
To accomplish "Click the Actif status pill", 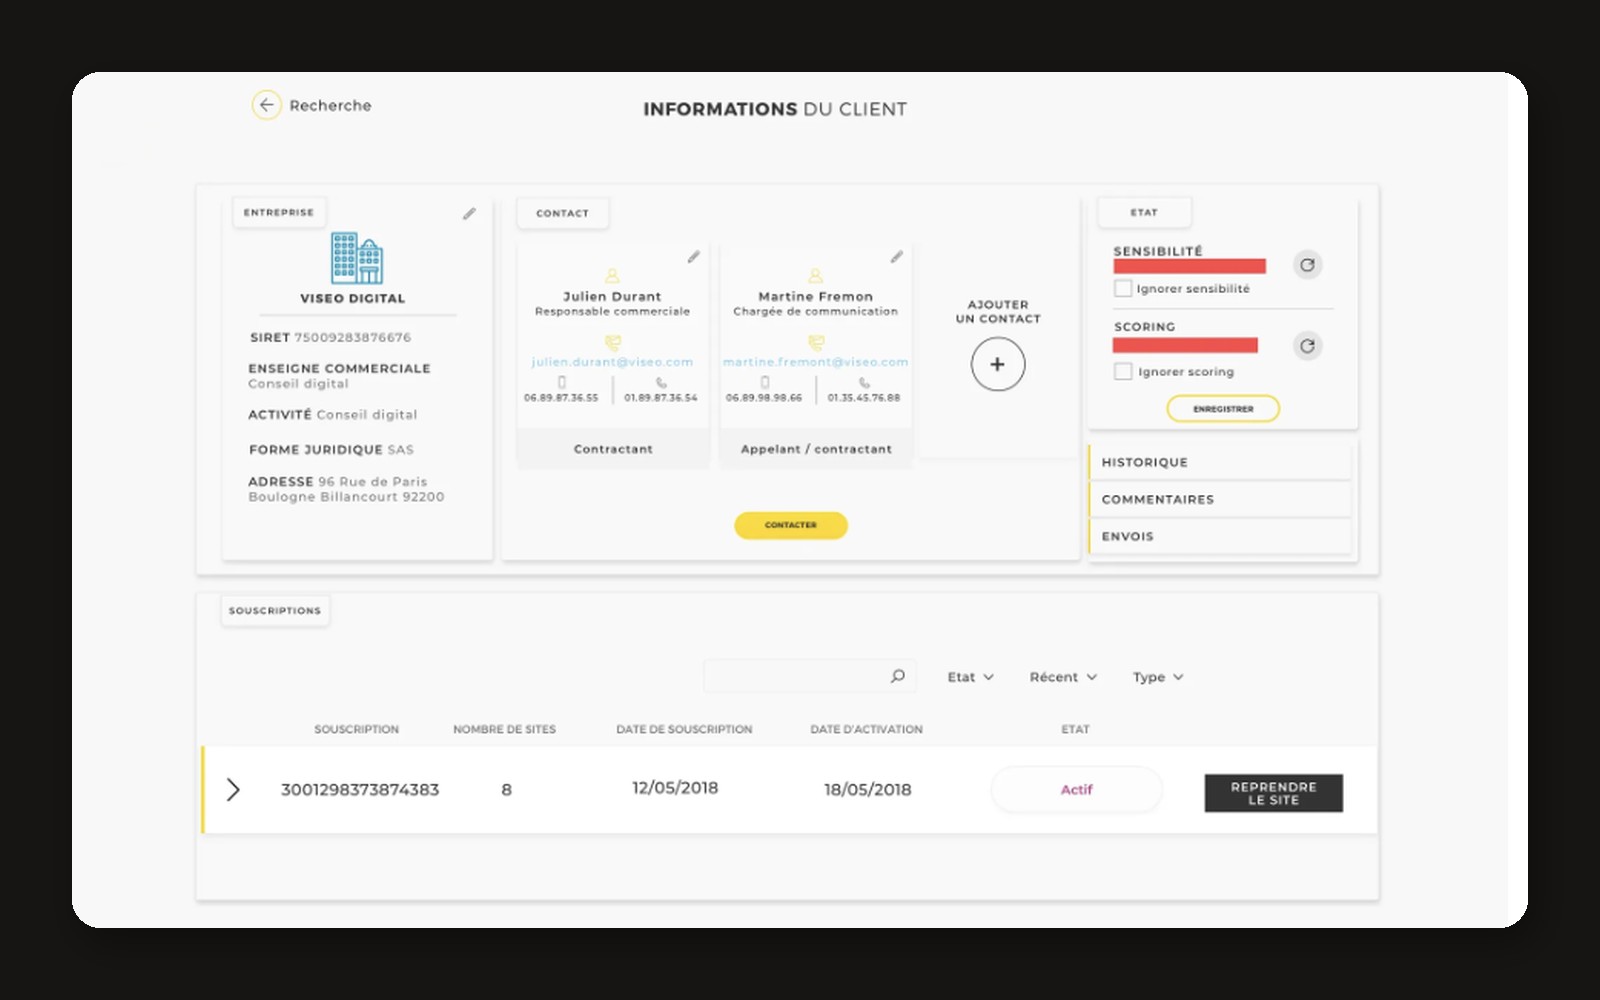I will coord(1076,789).
